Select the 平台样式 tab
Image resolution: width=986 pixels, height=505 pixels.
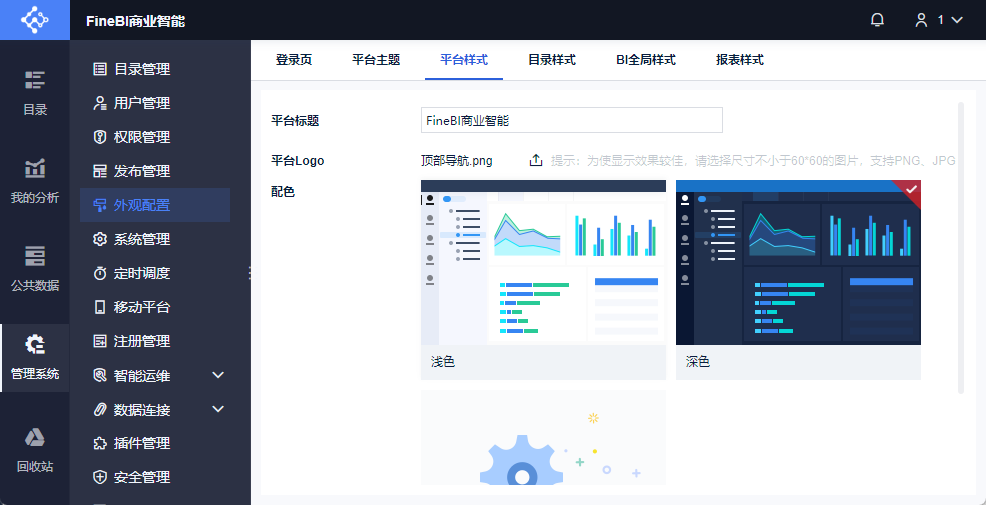point(464,60)
